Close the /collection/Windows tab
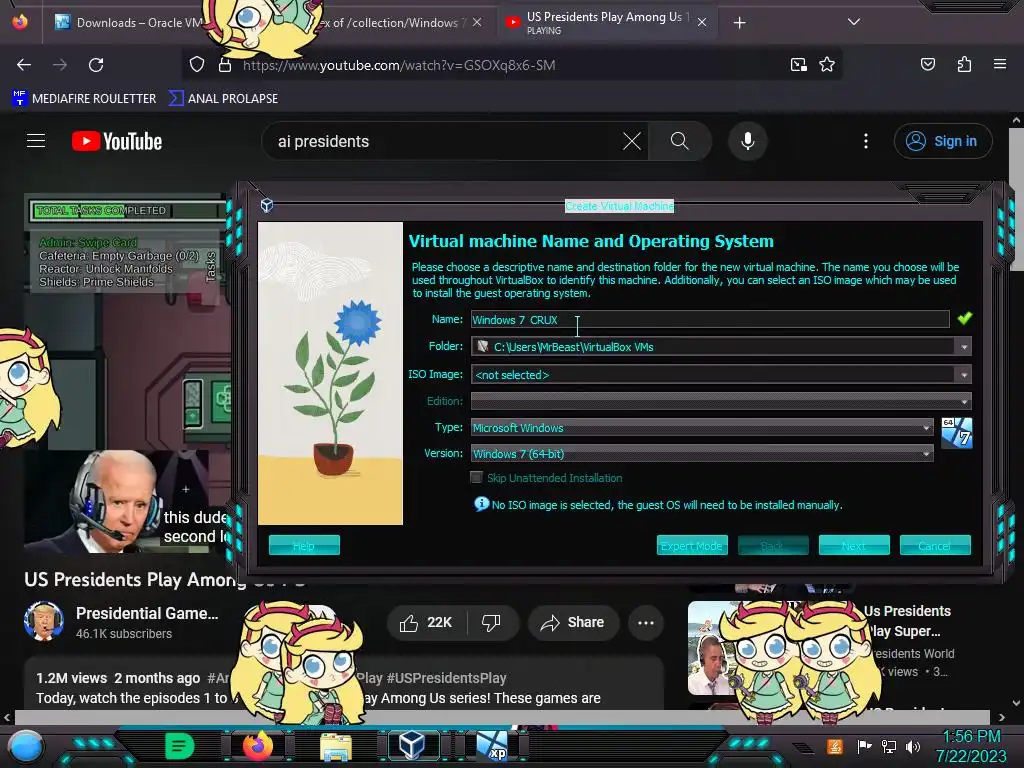 coord(477,22)
